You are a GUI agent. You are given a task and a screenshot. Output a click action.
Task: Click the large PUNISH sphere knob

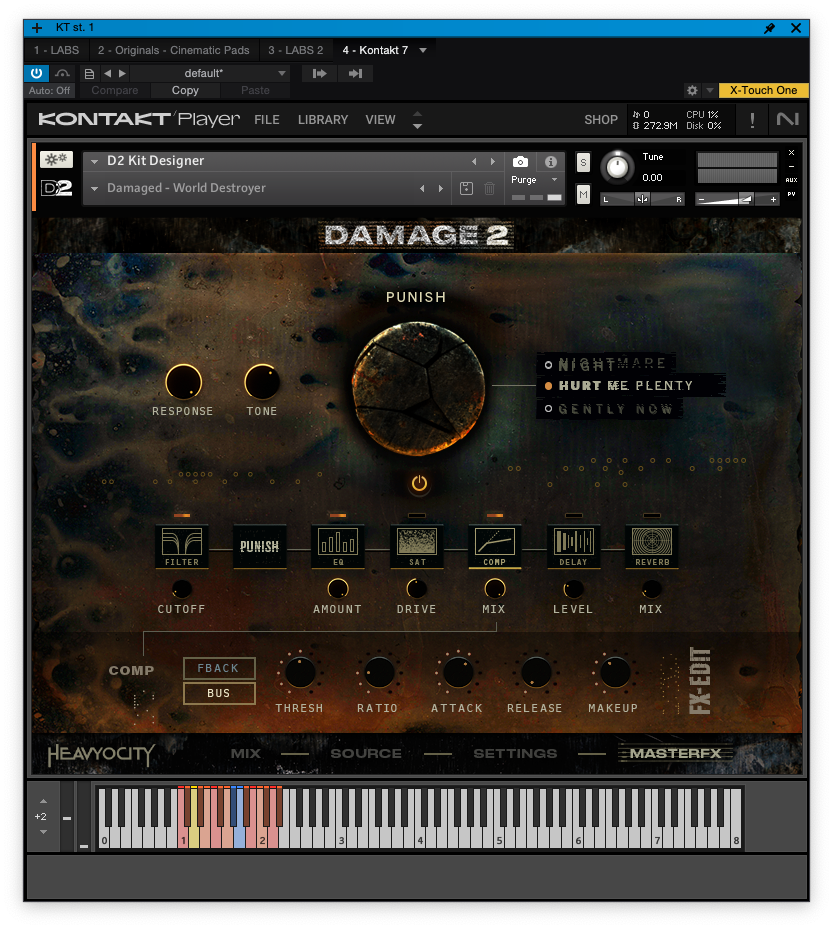[x=419, y=389]
